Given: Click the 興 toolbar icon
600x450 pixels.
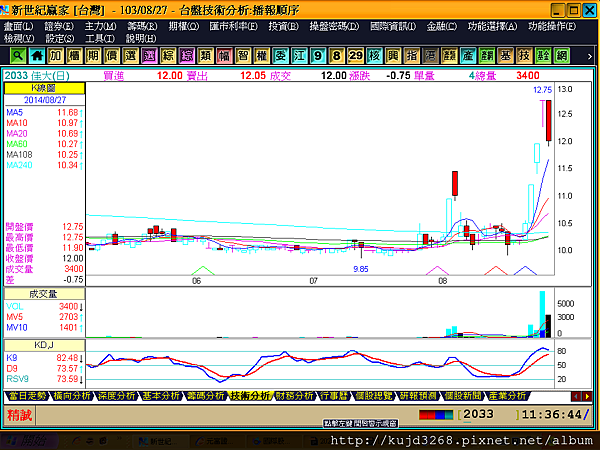Looking at the screenshot, I should click(x=393, y=56).
